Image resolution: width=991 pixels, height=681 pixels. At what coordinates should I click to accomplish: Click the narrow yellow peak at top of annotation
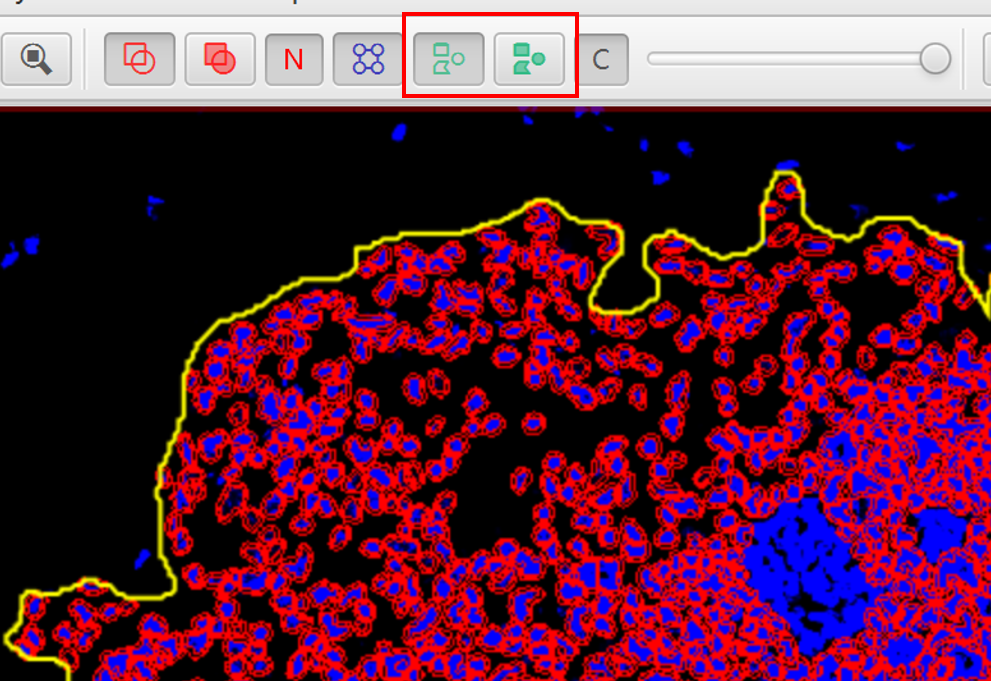point(786,178)
